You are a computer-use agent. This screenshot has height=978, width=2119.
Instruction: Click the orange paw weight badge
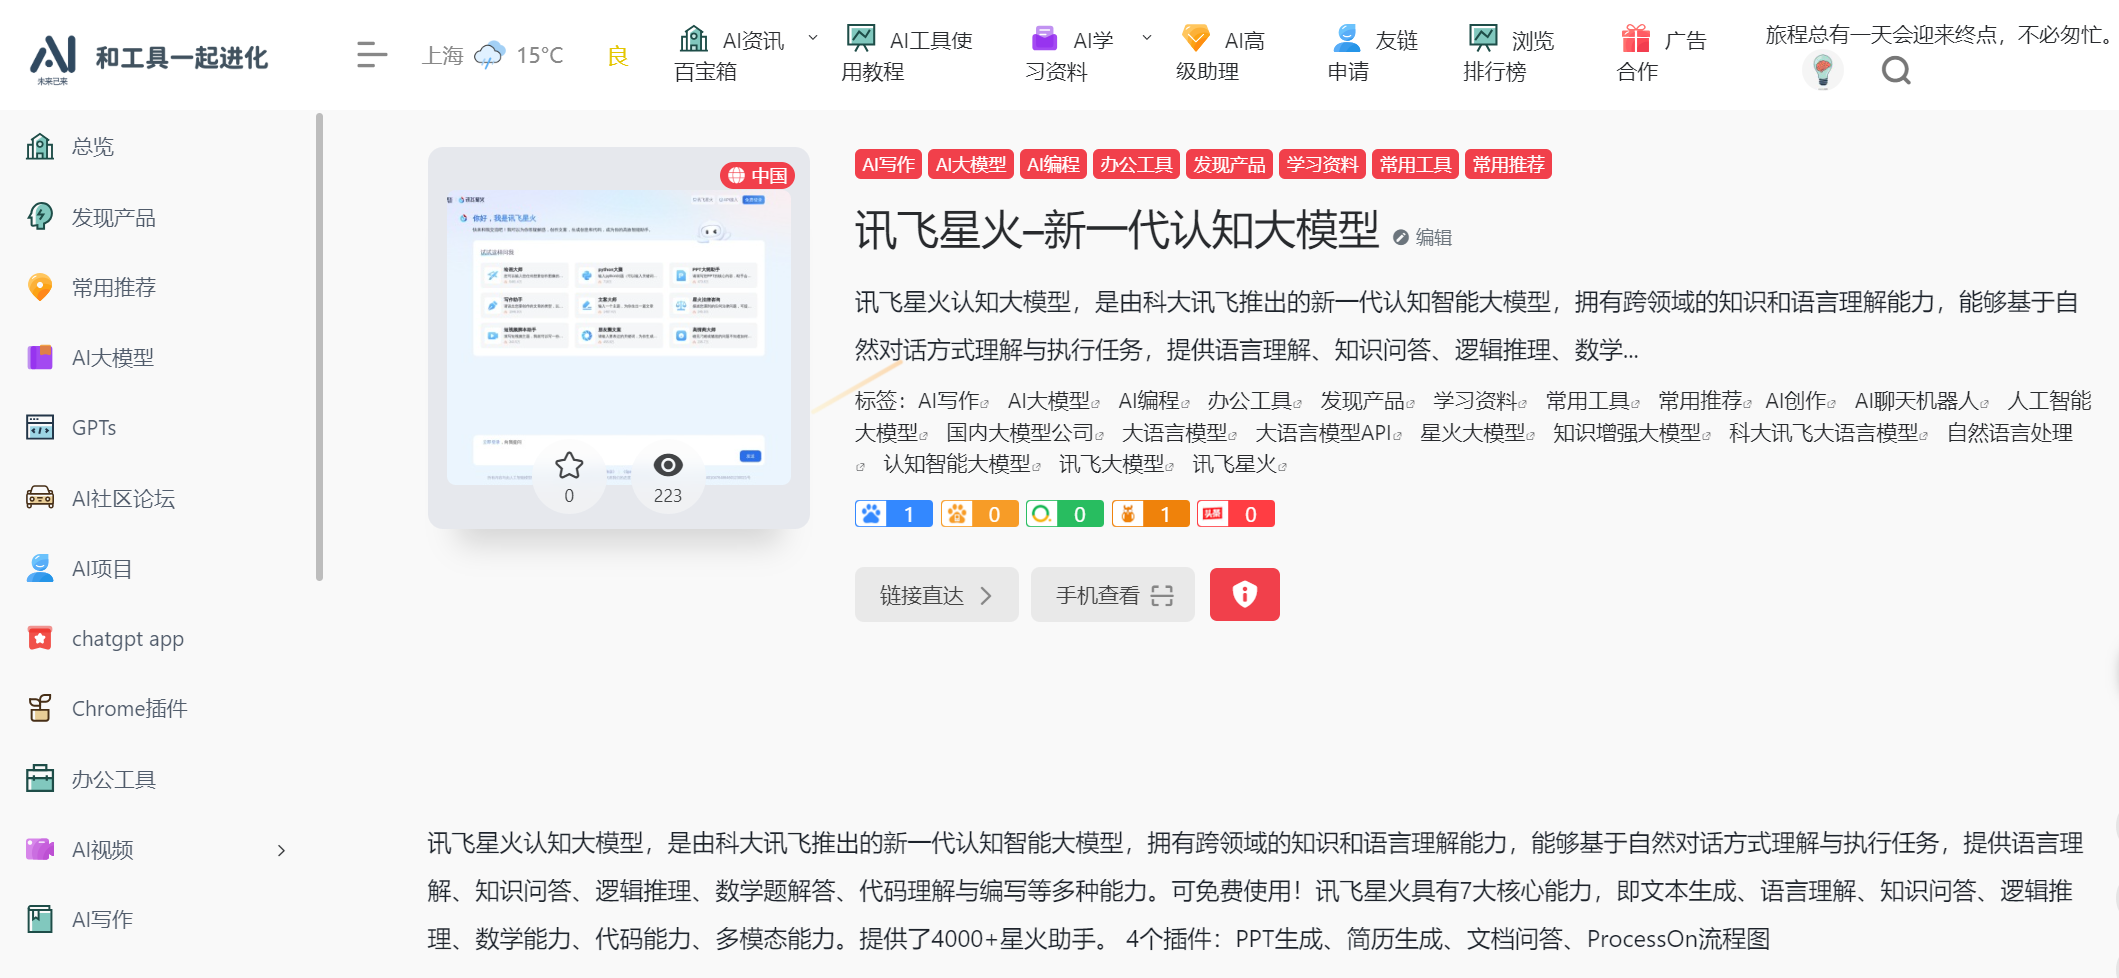pyautogui.click(x=979, y=514)
